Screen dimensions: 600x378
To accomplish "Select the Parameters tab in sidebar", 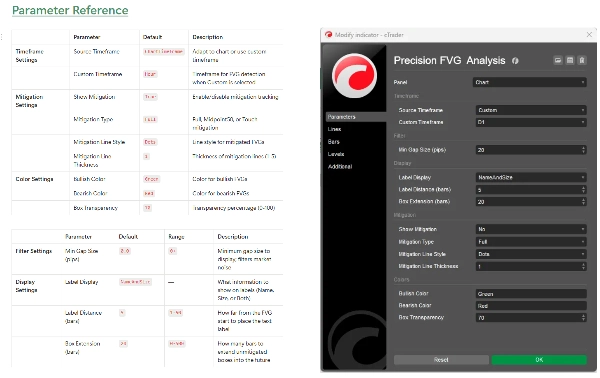I will click(x=355, y=117).
